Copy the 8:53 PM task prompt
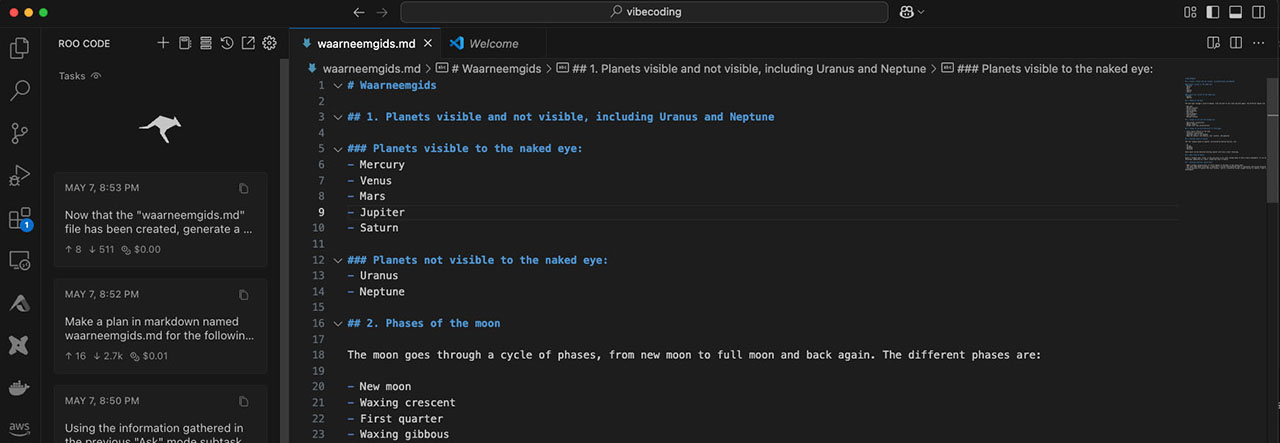Viewport: 1280px width, 443px height. pos(244,188)
